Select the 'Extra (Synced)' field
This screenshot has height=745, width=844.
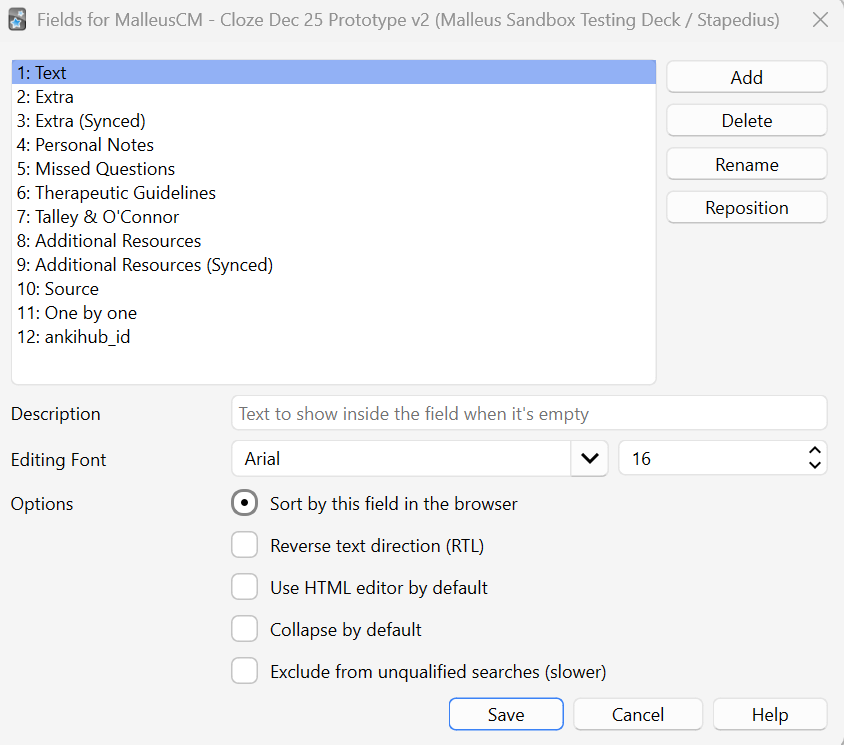[81, 121]
